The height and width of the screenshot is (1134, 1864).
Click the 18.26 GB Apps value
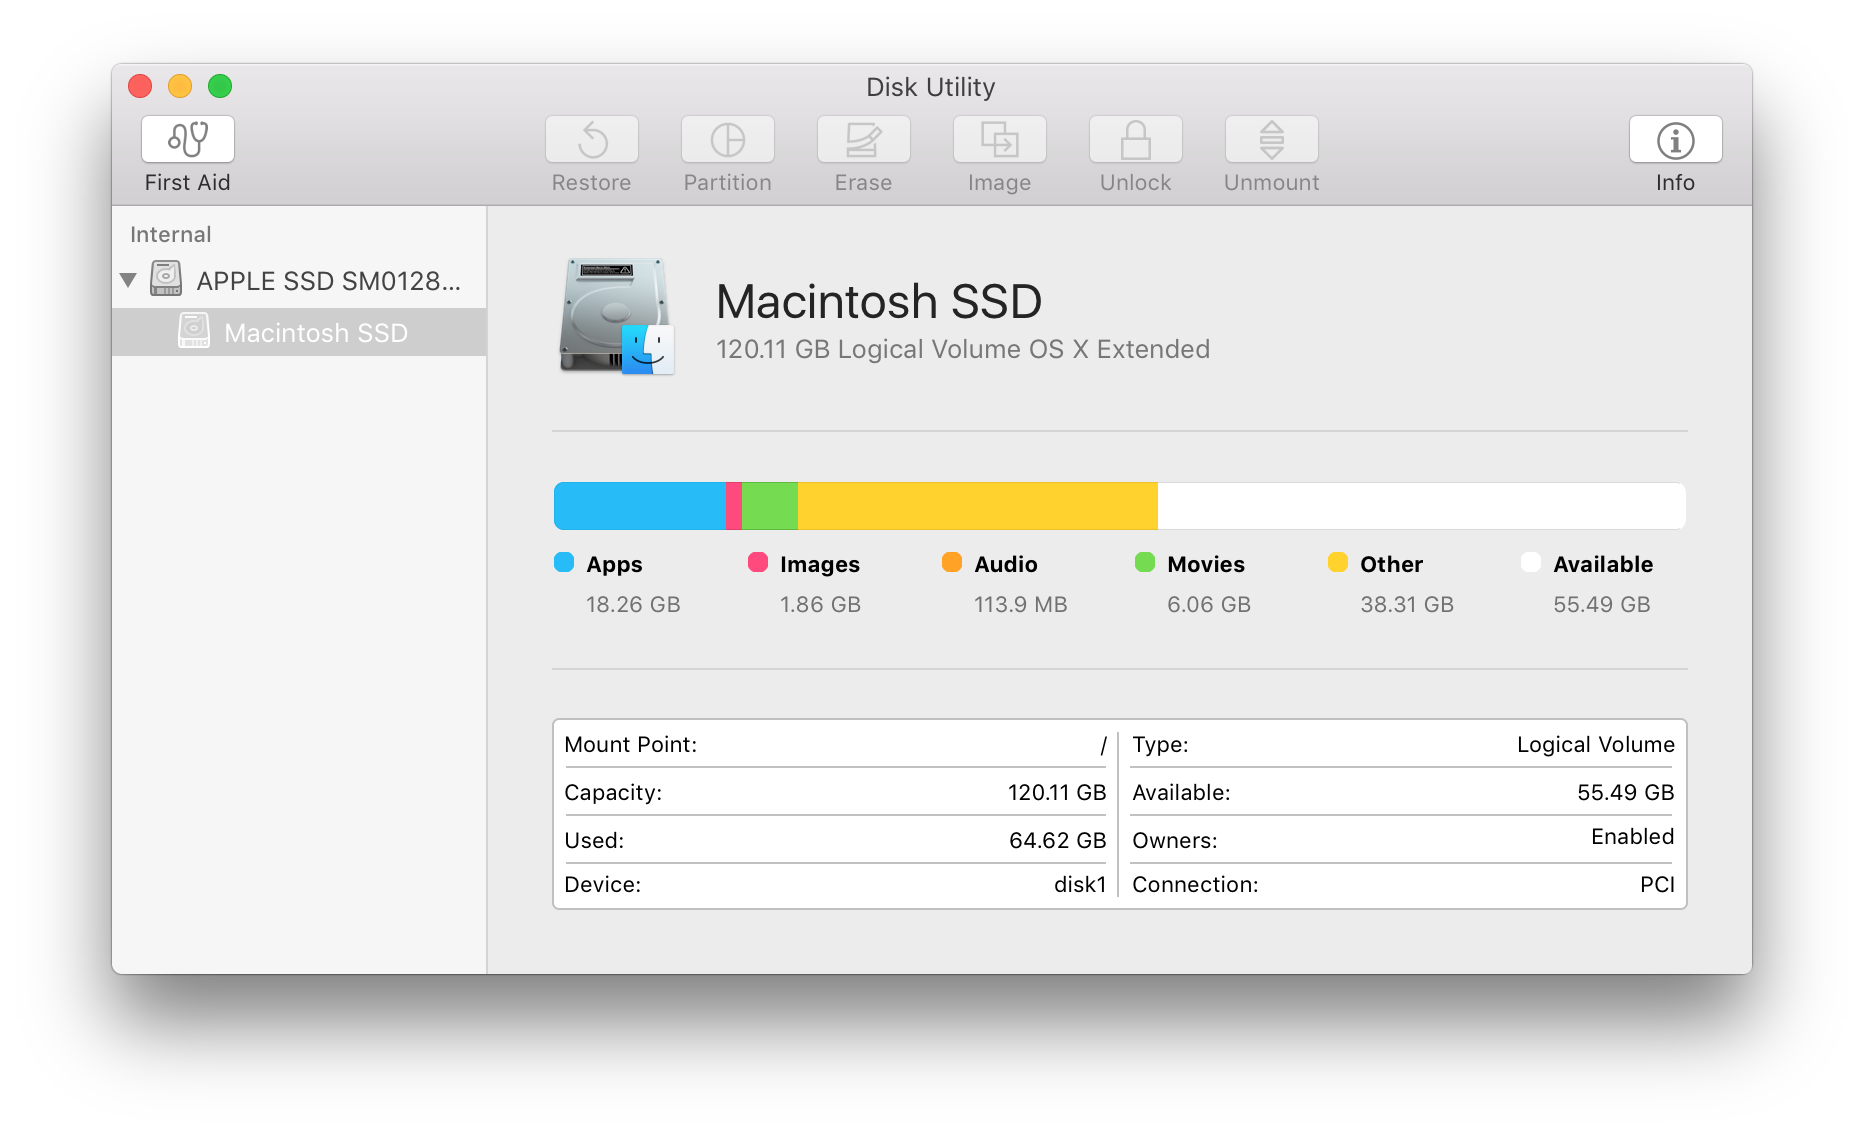[x=633, y=605]
